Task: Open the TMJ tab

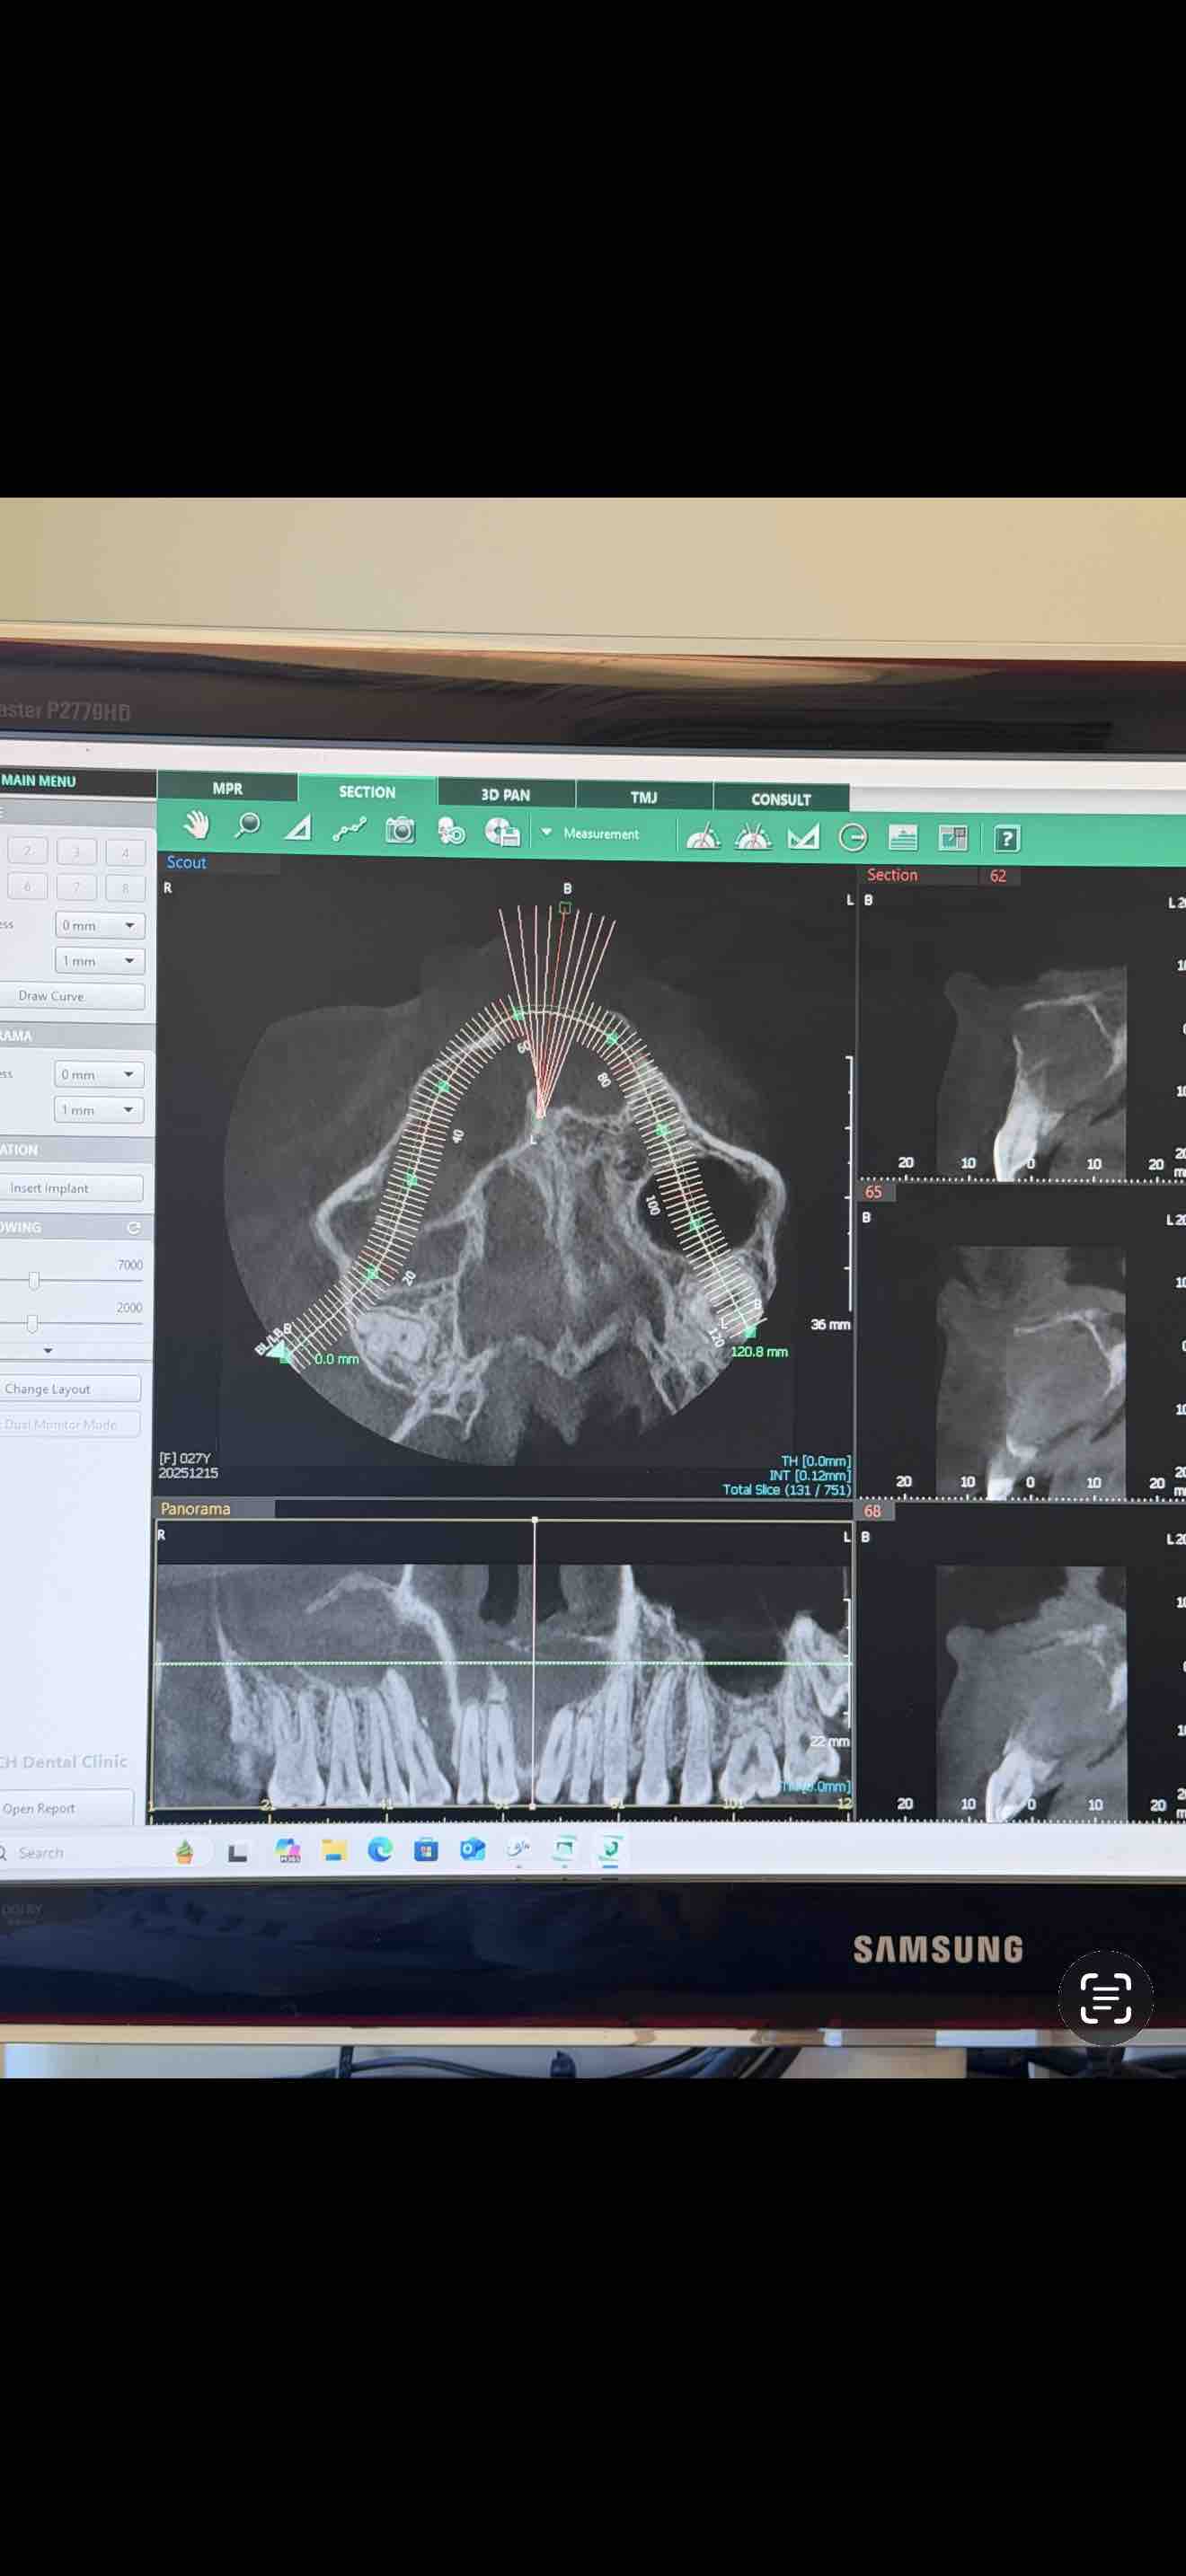Action: pos(644,797)
